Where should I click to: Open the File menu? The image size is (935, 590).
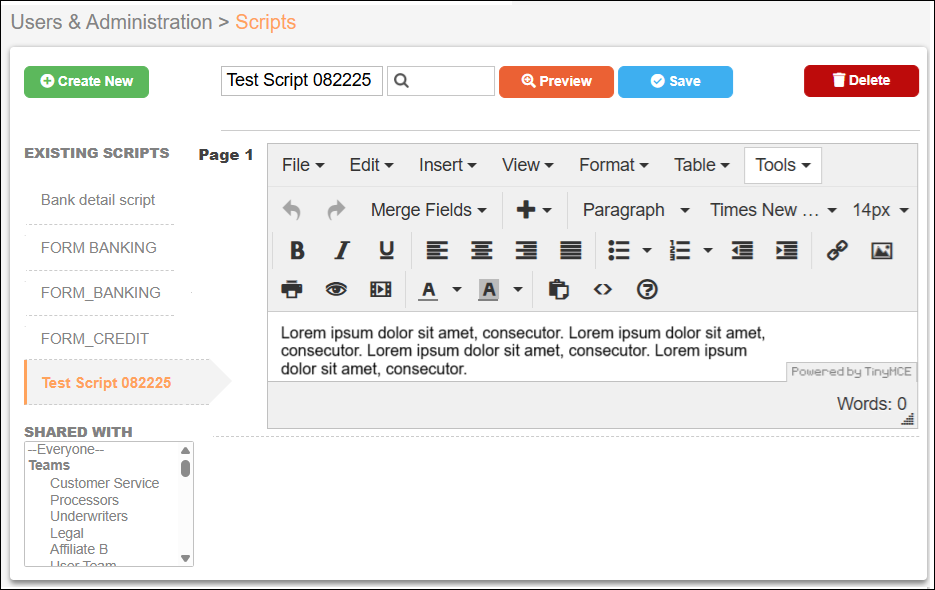tap(303, 165)
